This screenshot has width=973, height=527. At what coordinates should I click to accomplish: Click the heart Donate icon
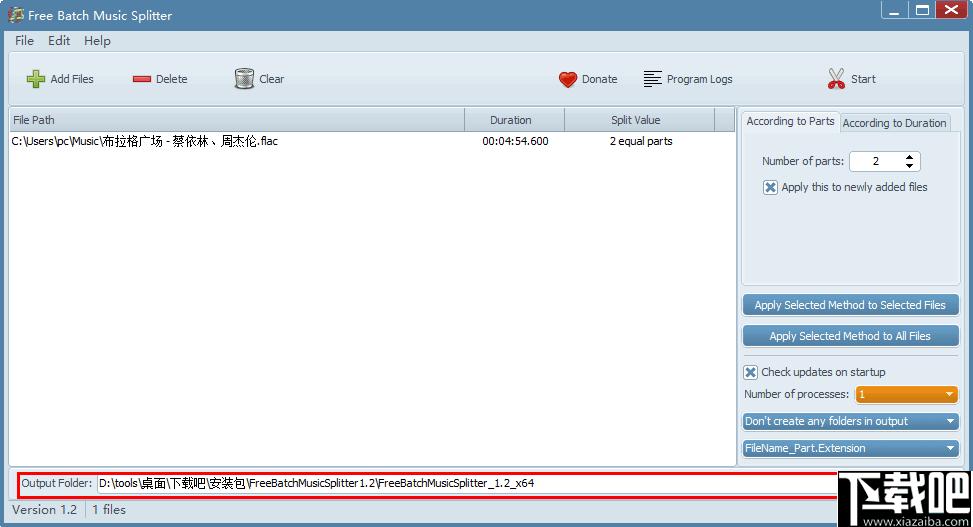tap(568, 79)
